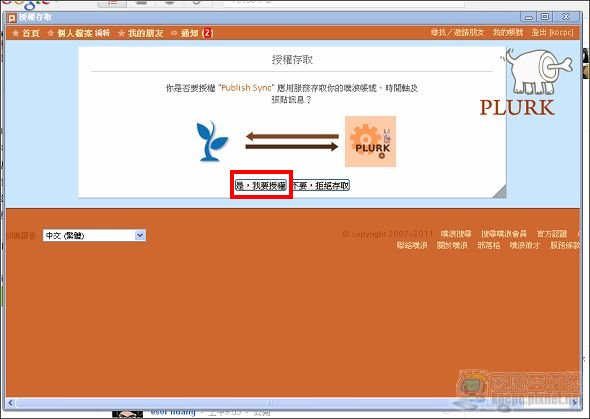The image size is (590, 419).
Task: Click the 不要，拒絕存取 deny button
Action: (x=321, y=185)
